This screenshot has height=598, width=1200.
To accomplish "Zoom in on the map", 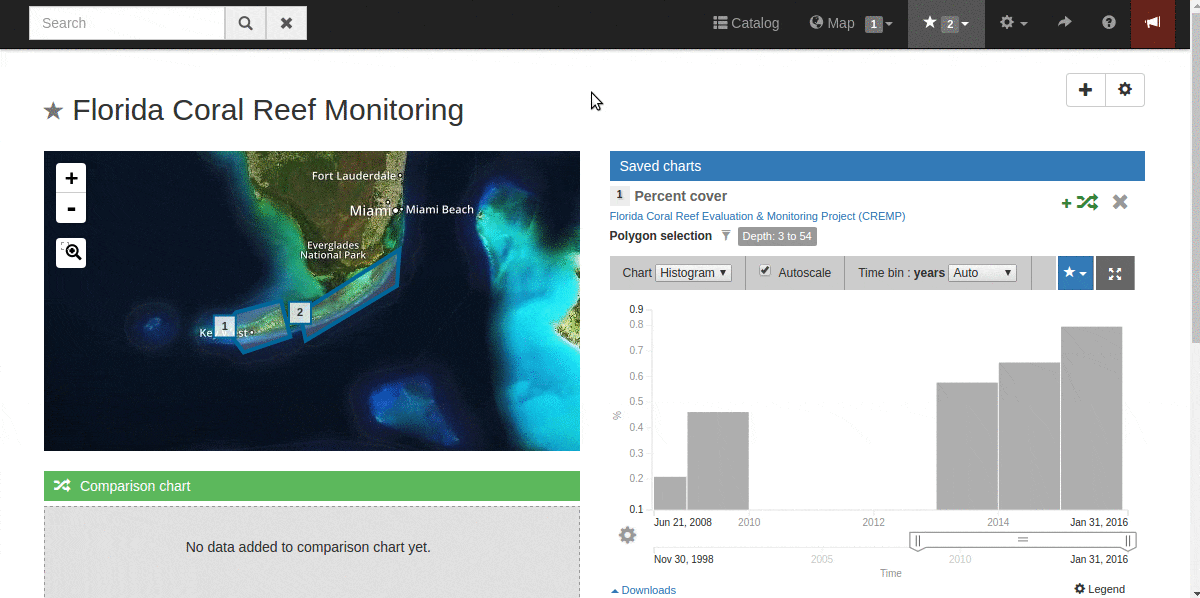I will point(71,178).
